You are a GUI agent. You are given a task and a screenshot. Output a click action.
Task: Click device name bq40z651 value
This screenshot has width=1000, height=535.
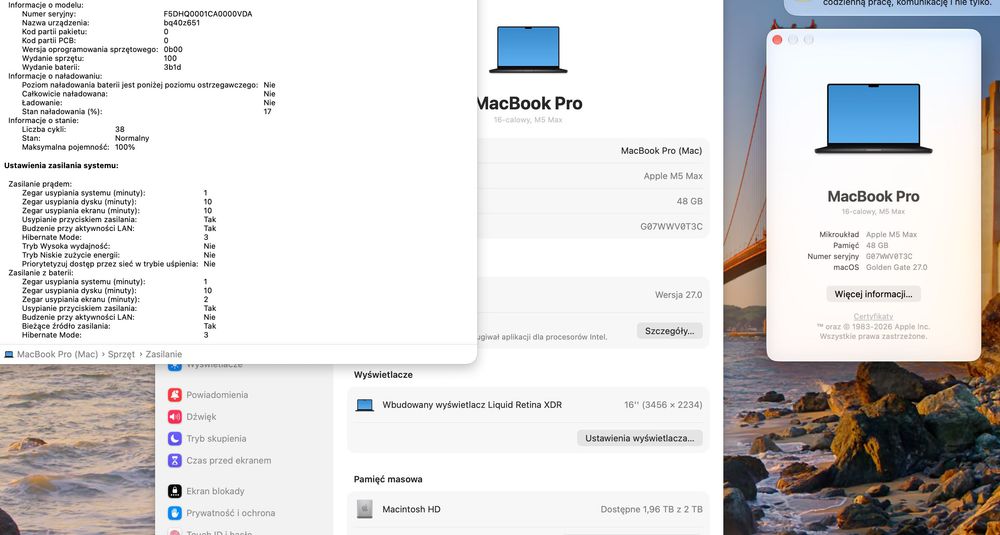182,22
